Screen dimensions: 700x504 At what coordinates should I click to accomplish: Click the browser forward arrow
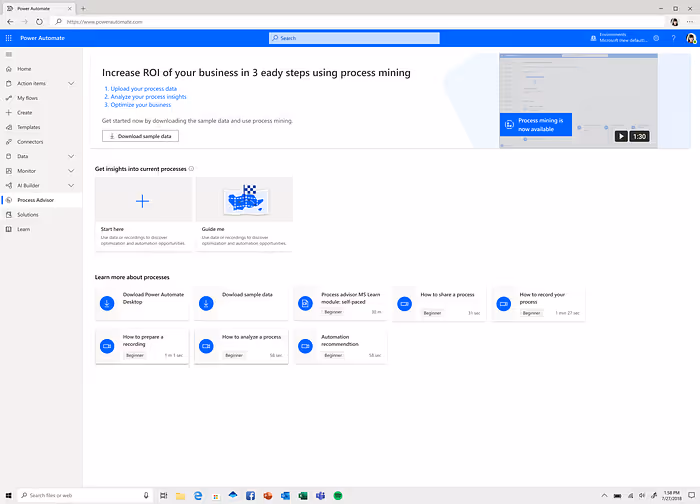pos(25,21)
